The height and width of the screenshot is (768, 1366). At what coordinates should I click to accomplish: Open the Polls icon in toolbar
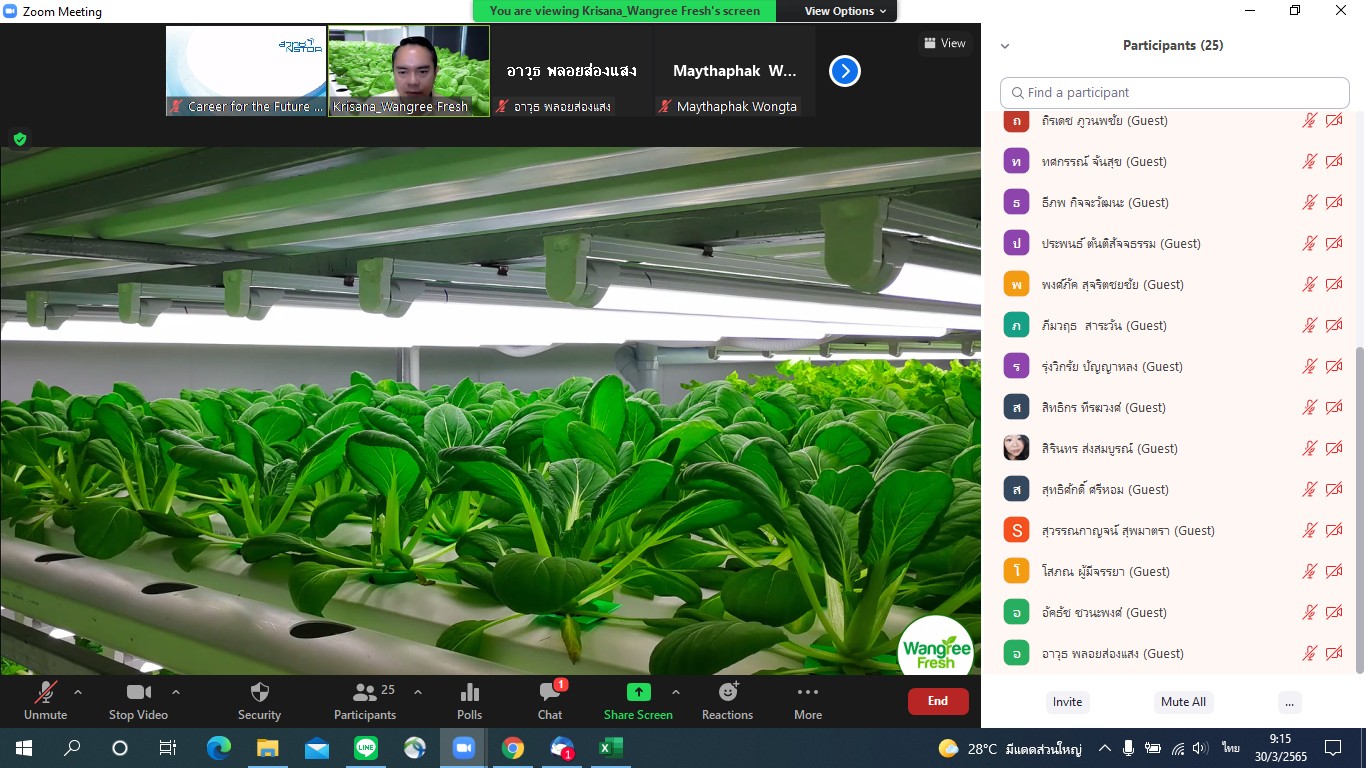469,693
